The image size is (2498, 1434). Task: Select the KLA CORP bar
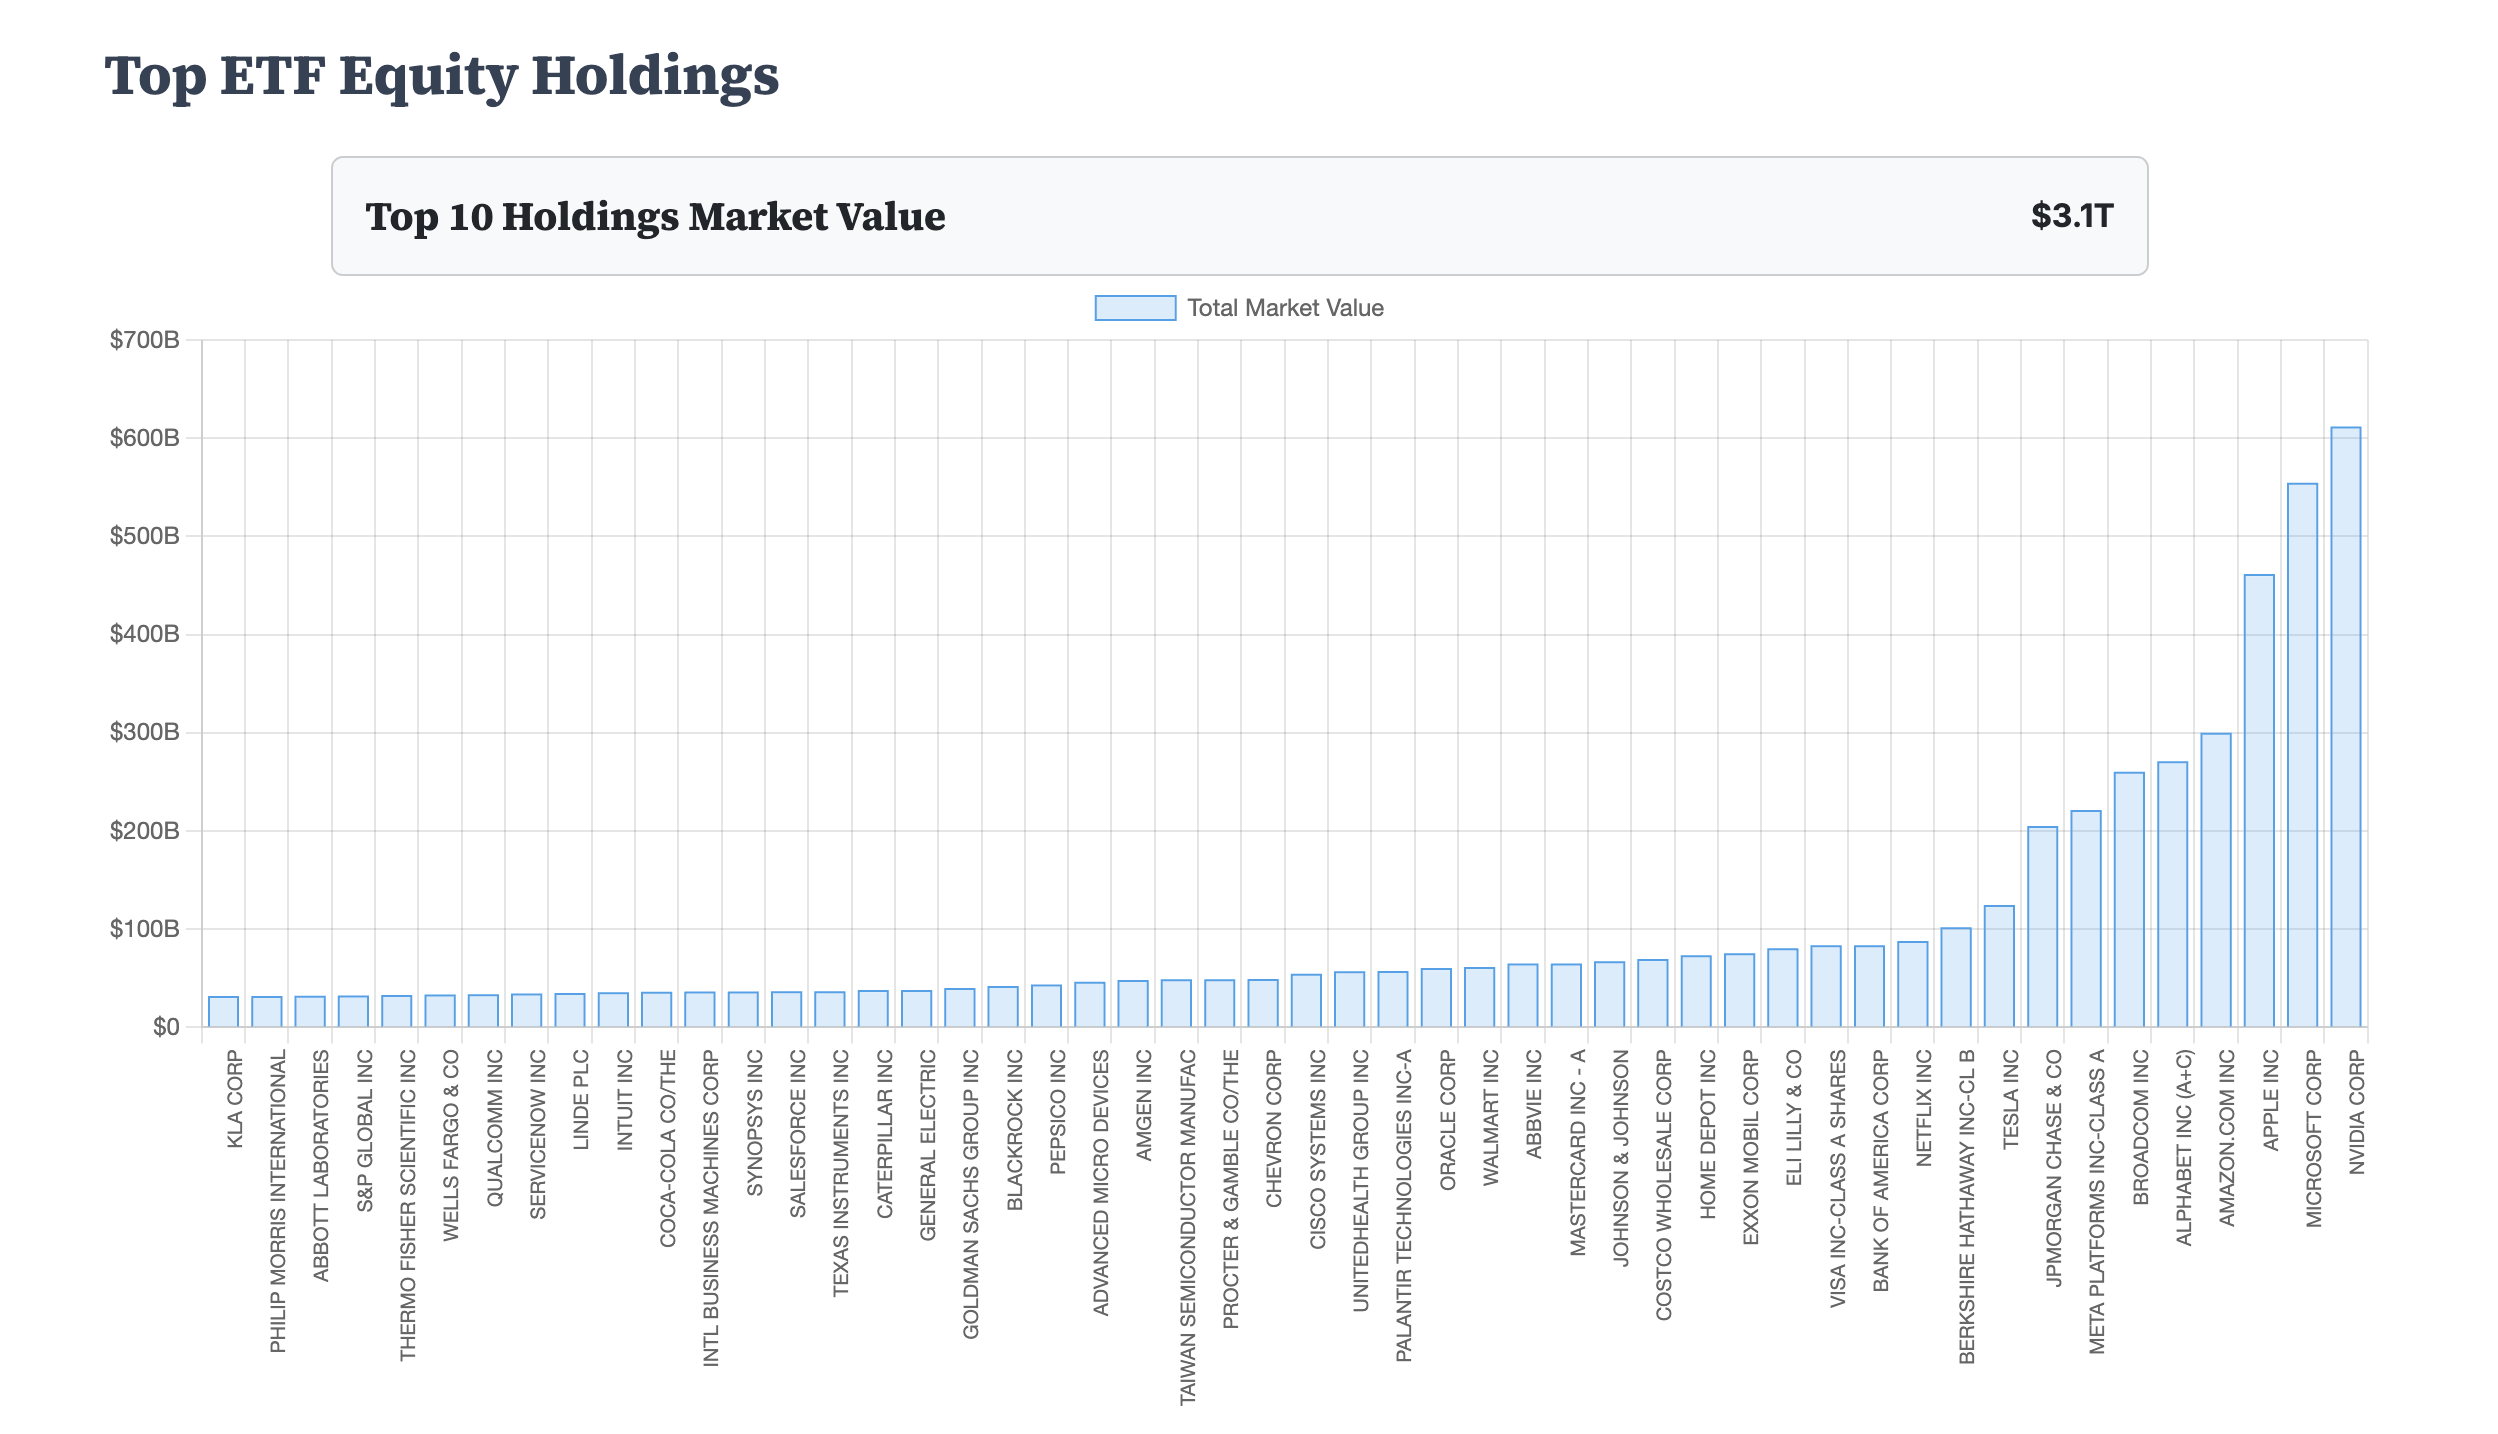tap(223, 1011)
